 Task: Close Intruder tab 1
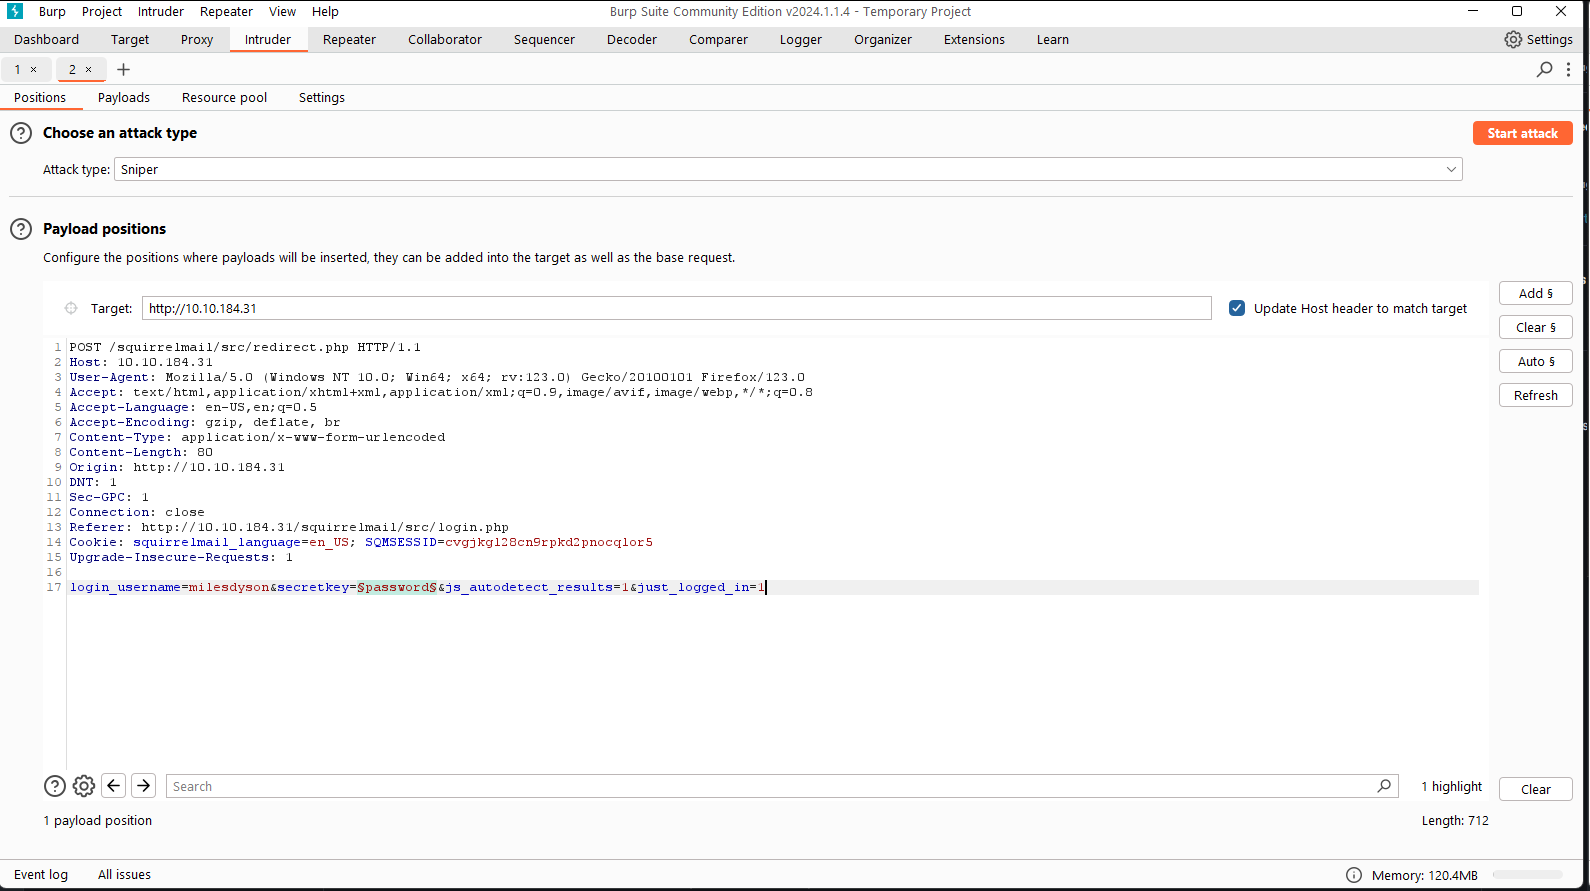click(33, 69)
